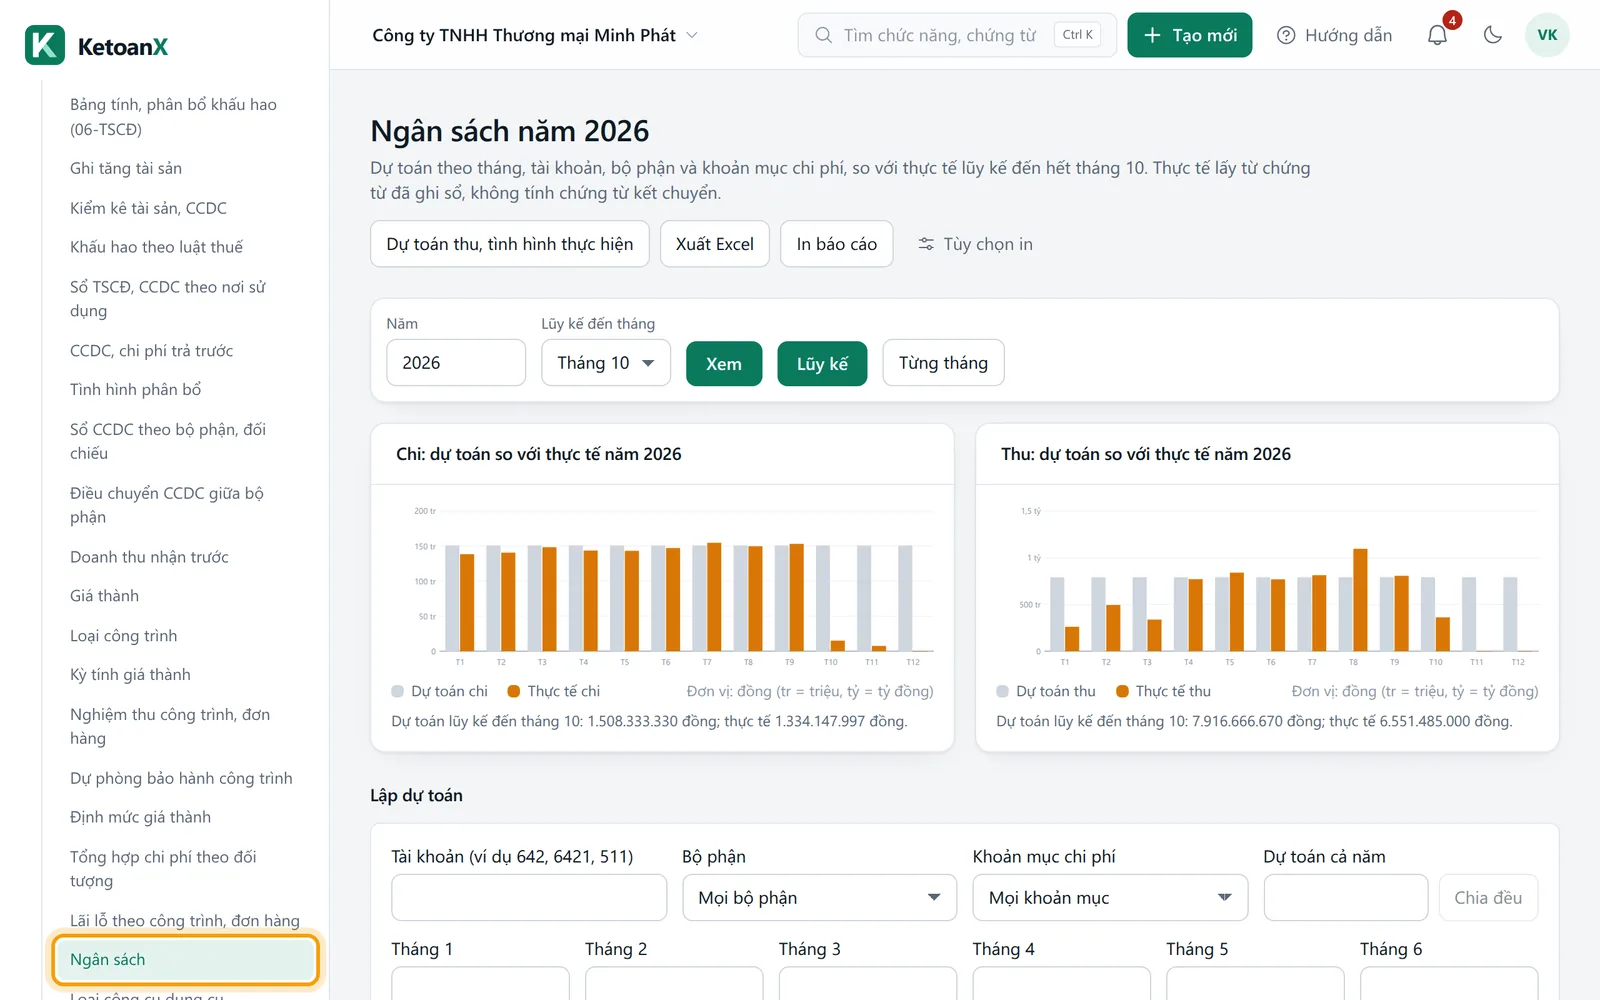Open the notifications bell
1600x1000 pixels.
(x=1437, y=35)
